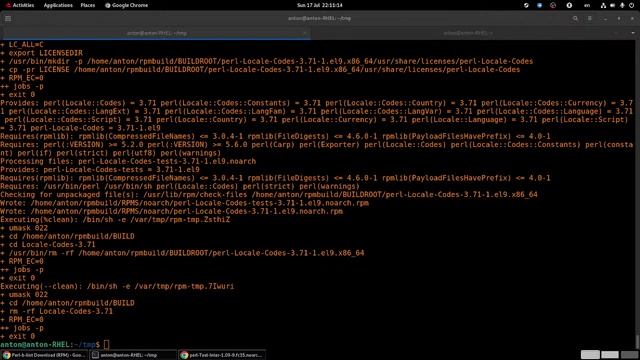Click the red circular tray icon
This screenshot has width=640, height=360.
tap(553, 5)
